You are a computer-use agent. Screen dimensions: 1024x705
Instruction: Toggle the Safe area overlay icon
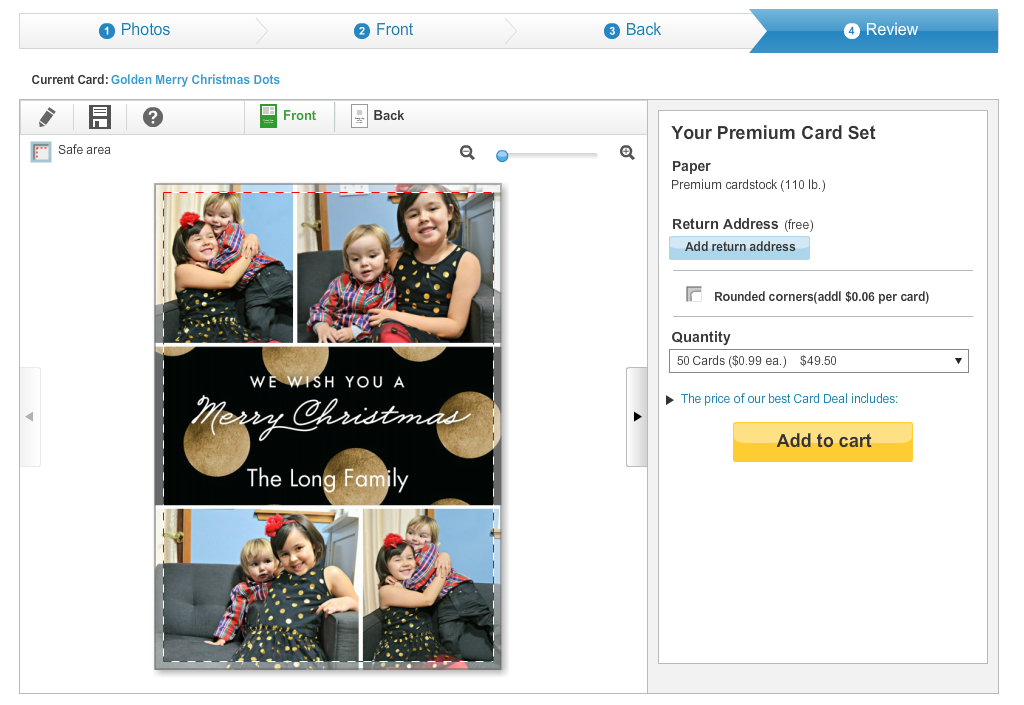click(41, 151)
